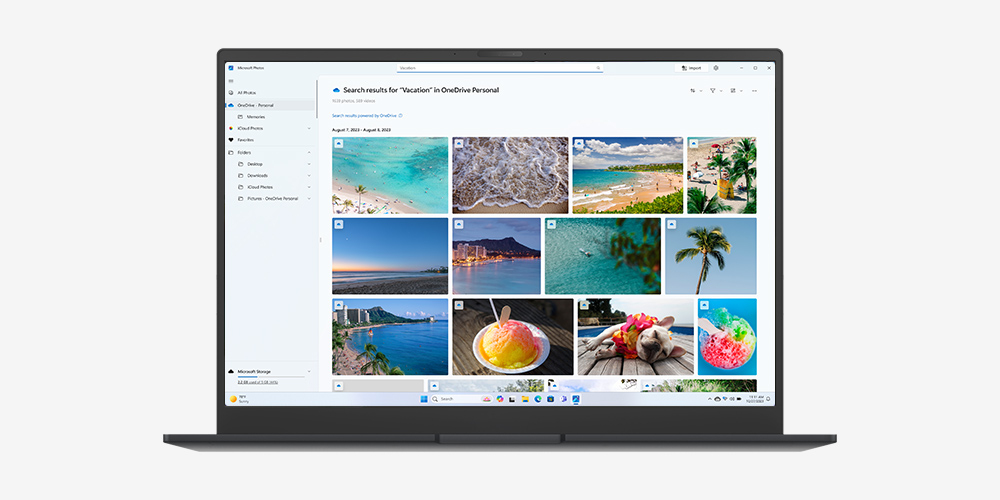Open the sandy beach with clouds photo
This screenshot has height=500, width=1000.
(x=628, y=175)
